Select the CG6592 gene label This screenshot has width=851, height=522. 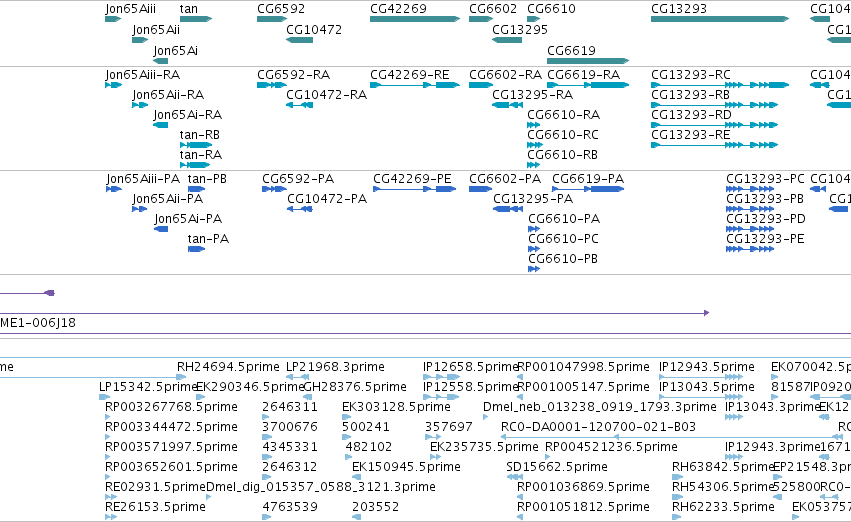[x=281, y=9]
